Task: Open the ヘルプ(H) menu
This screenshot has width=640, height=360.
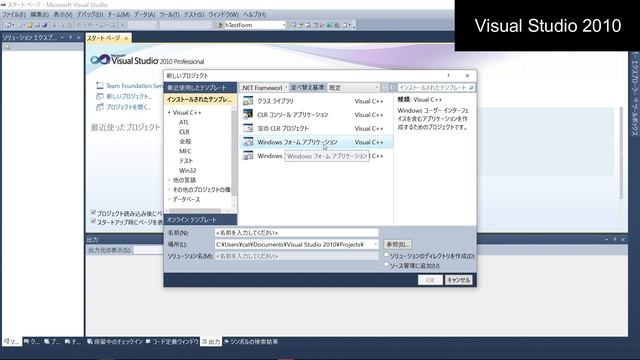Action: (254, 14)
